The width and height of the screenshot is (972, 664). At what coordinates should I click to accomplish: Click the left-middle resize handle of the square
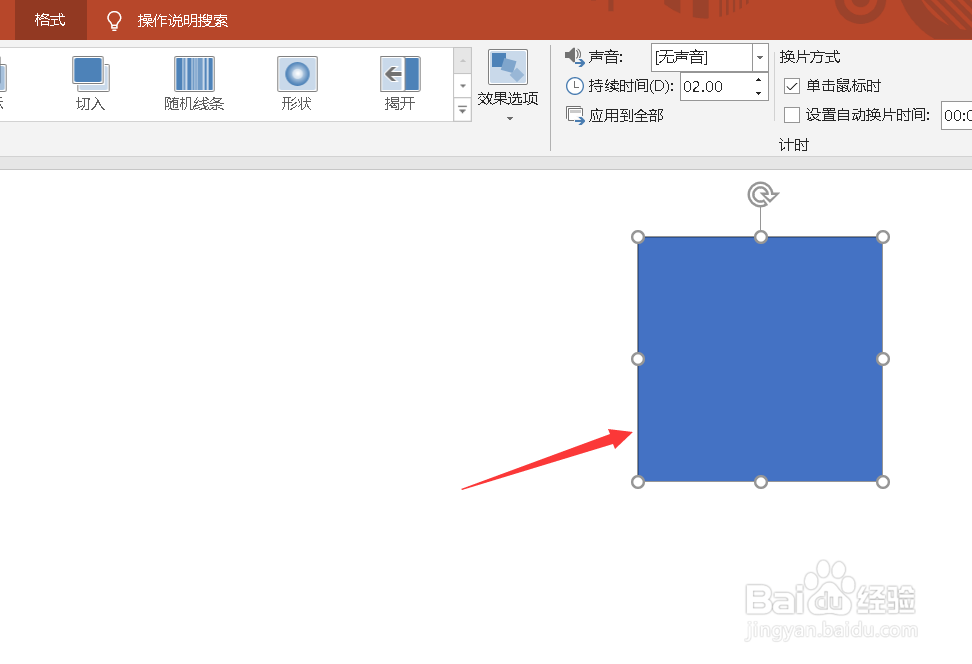638,359
